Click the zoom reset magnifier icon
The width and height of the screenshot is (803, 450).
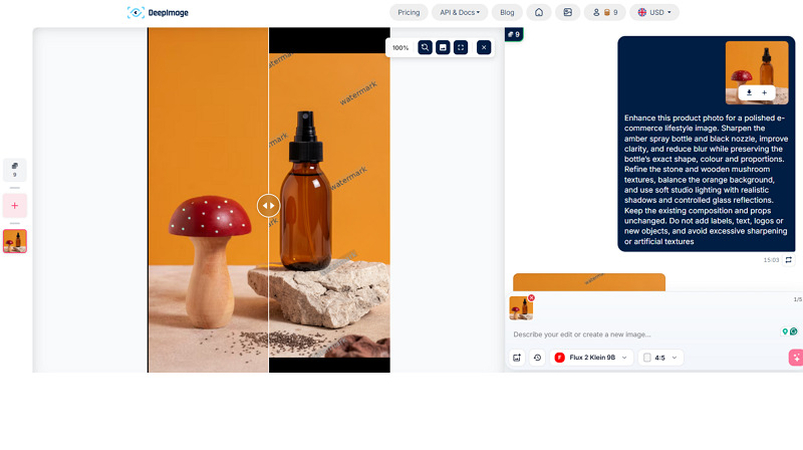[x=425, y=48]
